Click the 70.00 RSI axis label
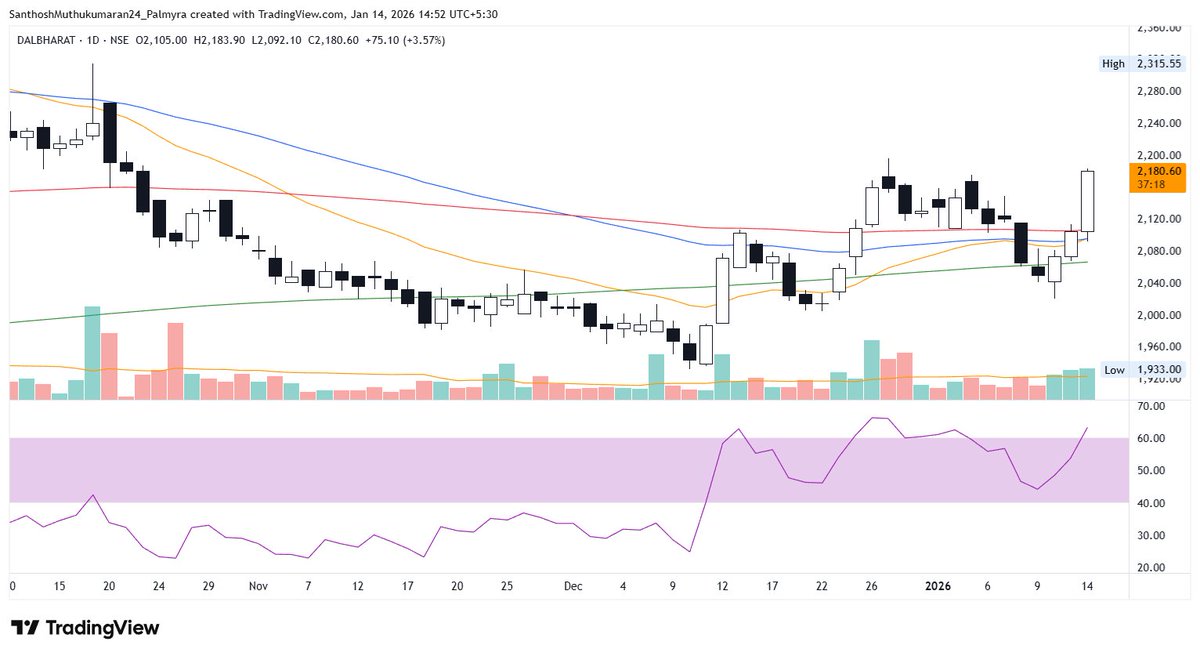The image size is (1200, 656). (x=1151, y=407)
